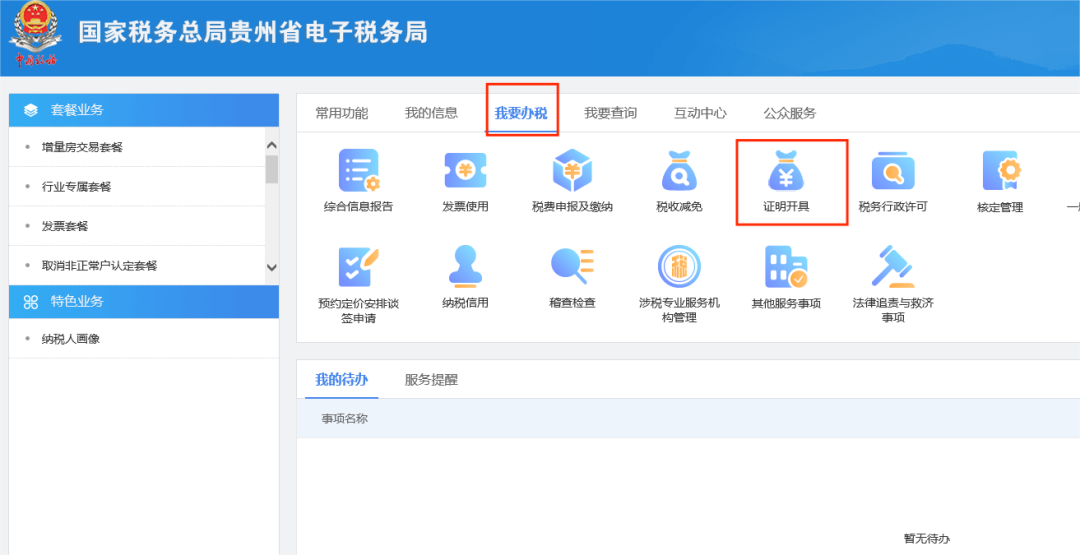Open 法律追责与救济事项 gavel icon
1080x555 pixels.
coord(893,266)
